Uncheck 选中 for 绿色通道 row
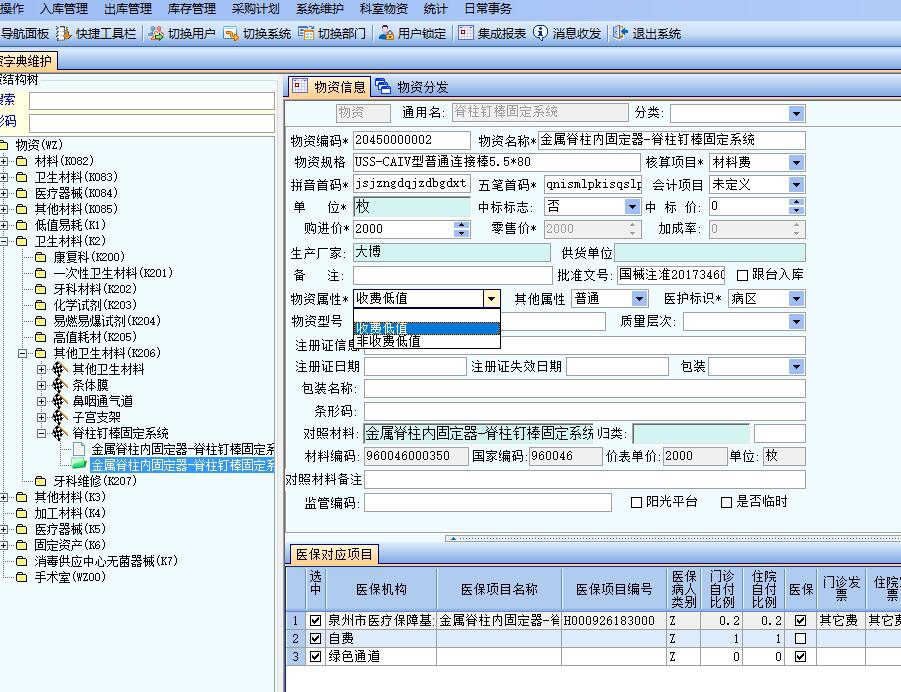901x692 pixels. (x=315, y=656)
